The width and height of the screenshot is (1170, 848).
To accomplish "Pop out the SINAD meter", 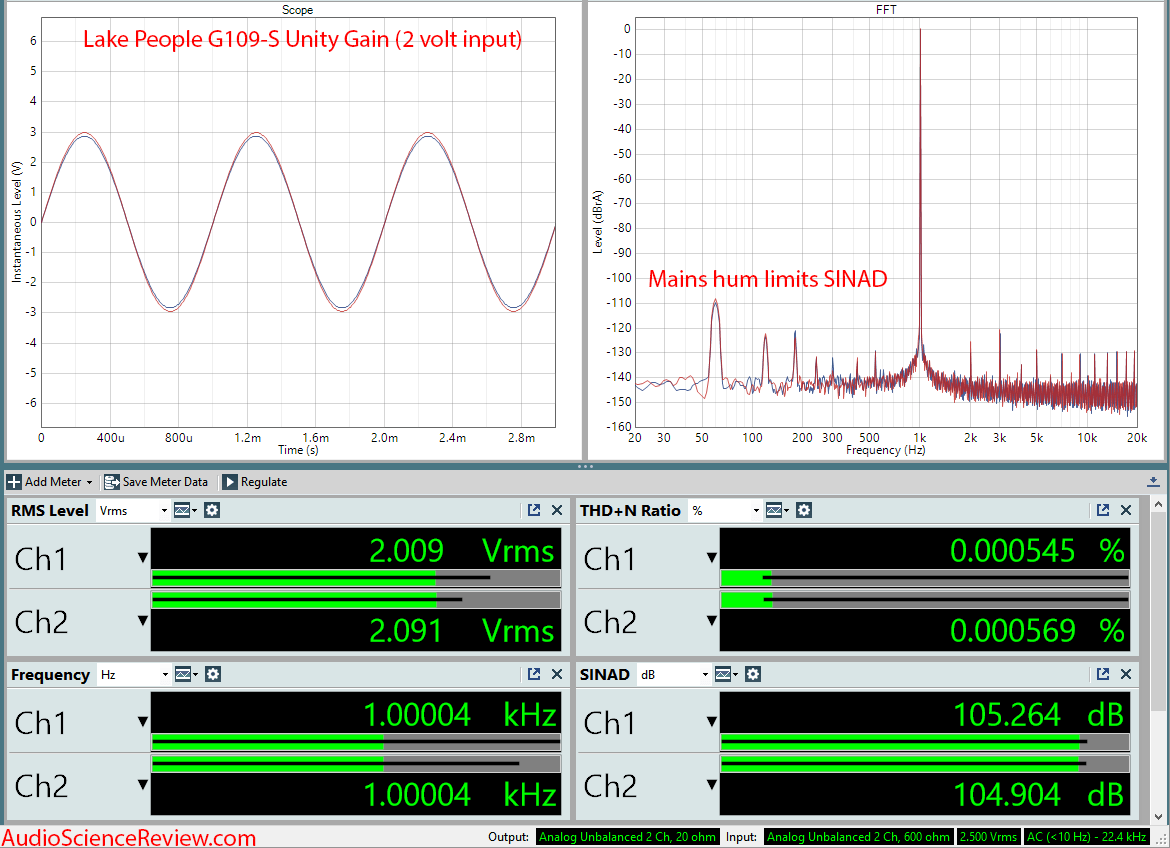I will click(1103, 675).
